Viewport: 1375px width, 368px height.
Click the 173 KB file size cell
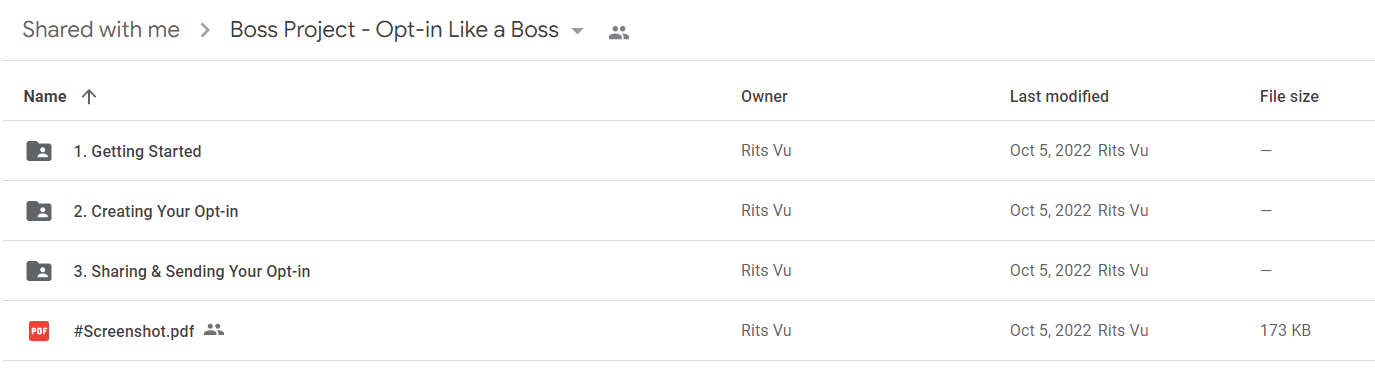click(x=1285, y=331)
